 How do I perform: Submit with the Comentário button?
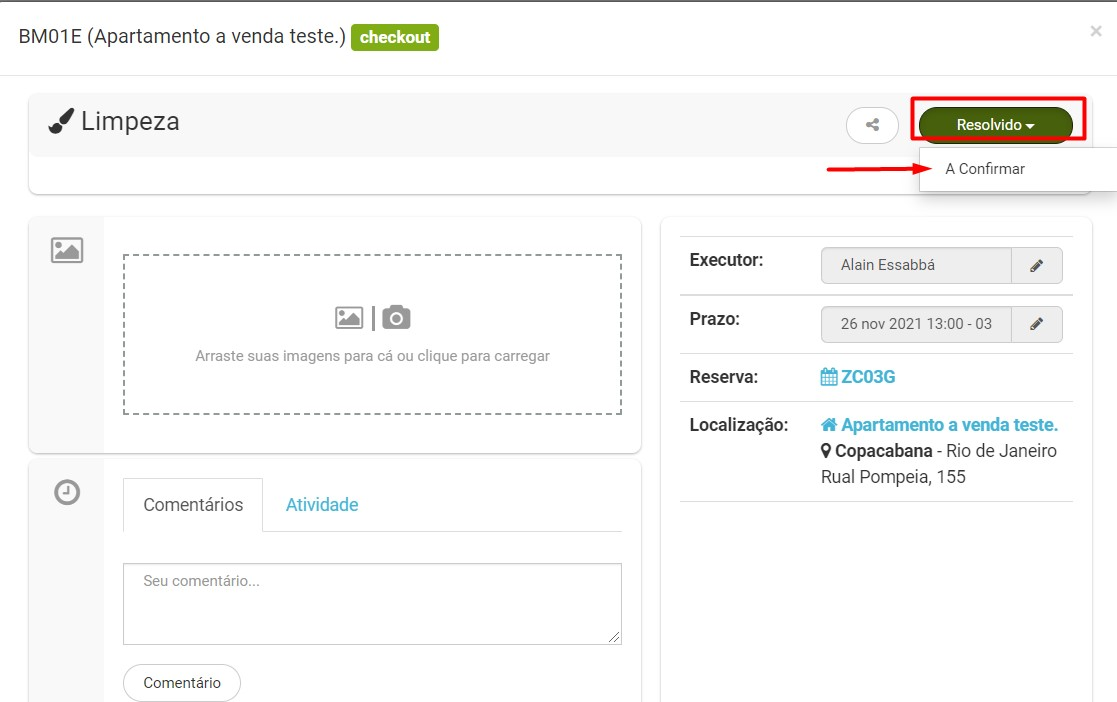(x=182, y=683)
